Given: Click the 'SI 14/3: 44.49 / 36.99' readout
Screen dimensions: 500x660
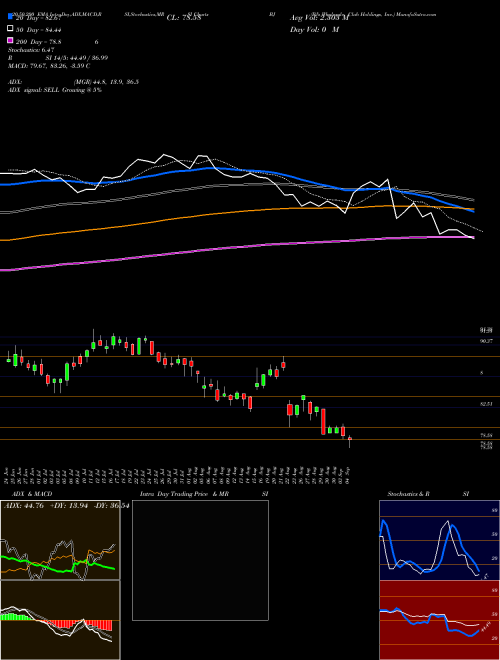Looking at the screenshot, I should [77, 58].
